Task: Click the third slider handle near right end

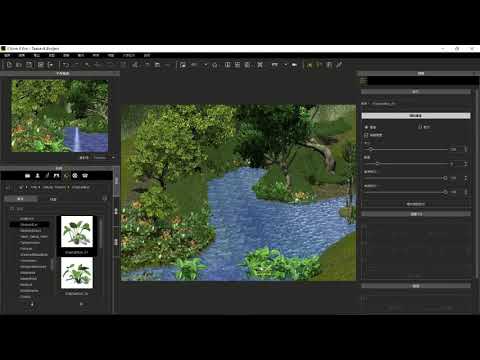Action: 445,178
